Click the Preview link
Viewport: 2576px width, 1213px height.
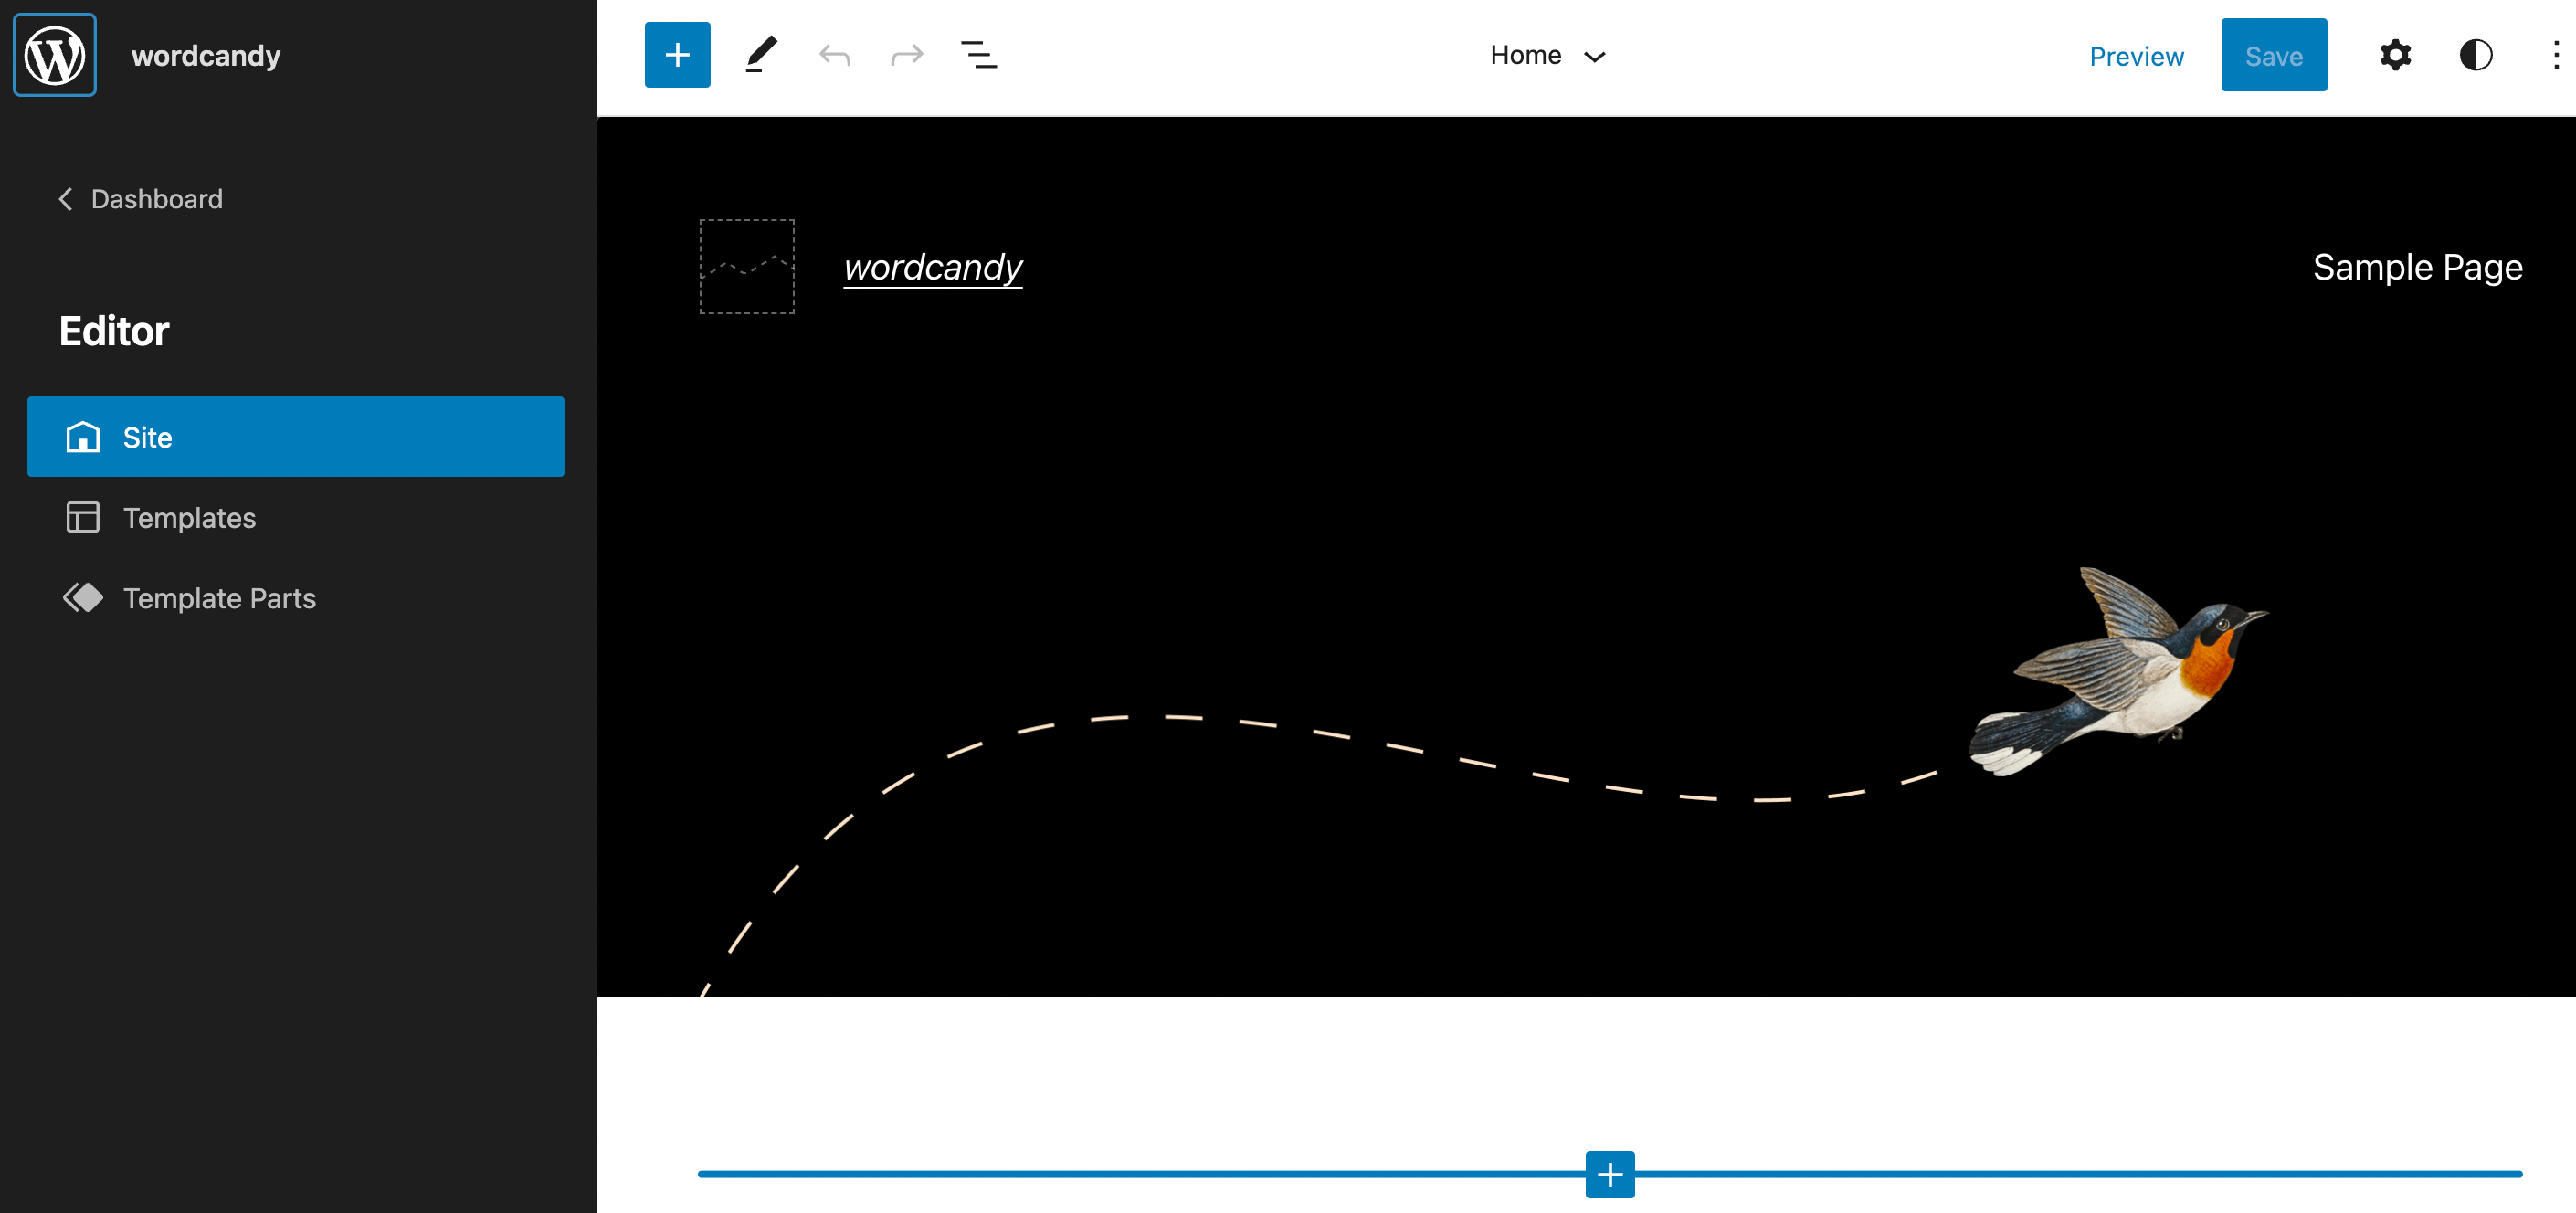[x=2136, y=56]
